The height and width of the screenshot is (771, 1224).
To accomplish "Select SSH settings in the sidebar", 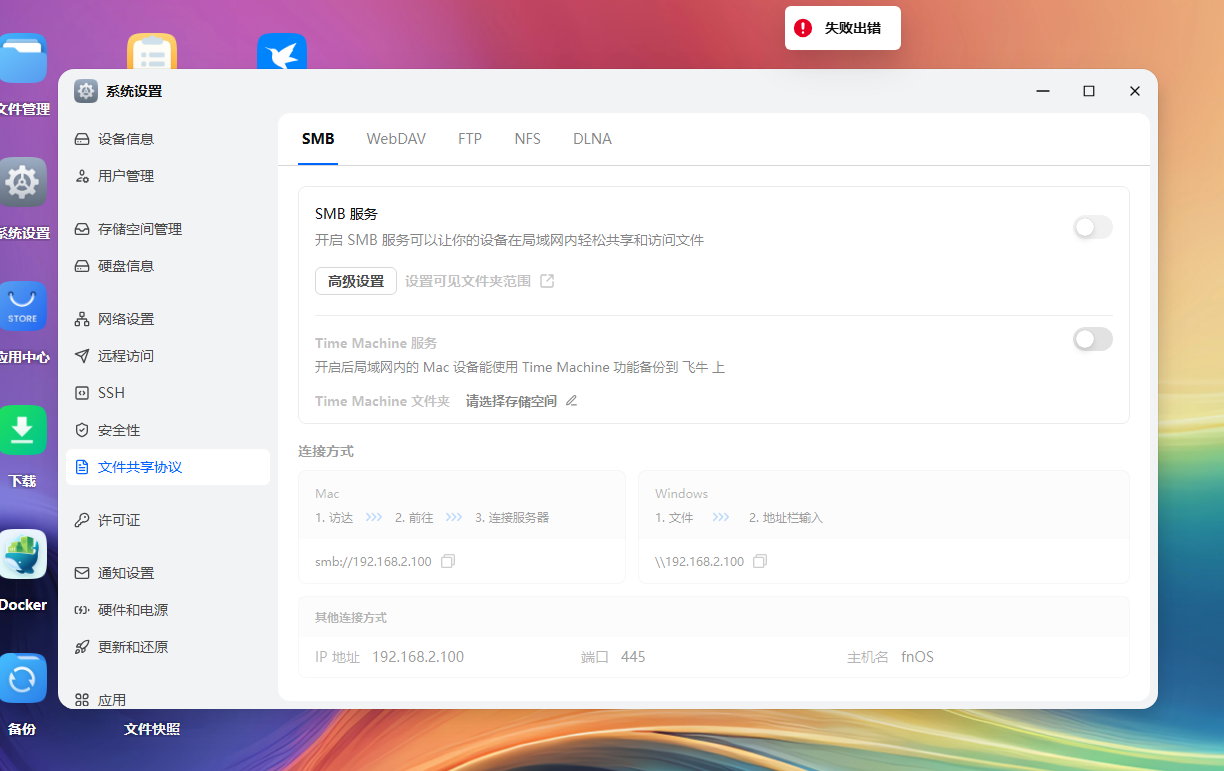I will coord(110,392).
